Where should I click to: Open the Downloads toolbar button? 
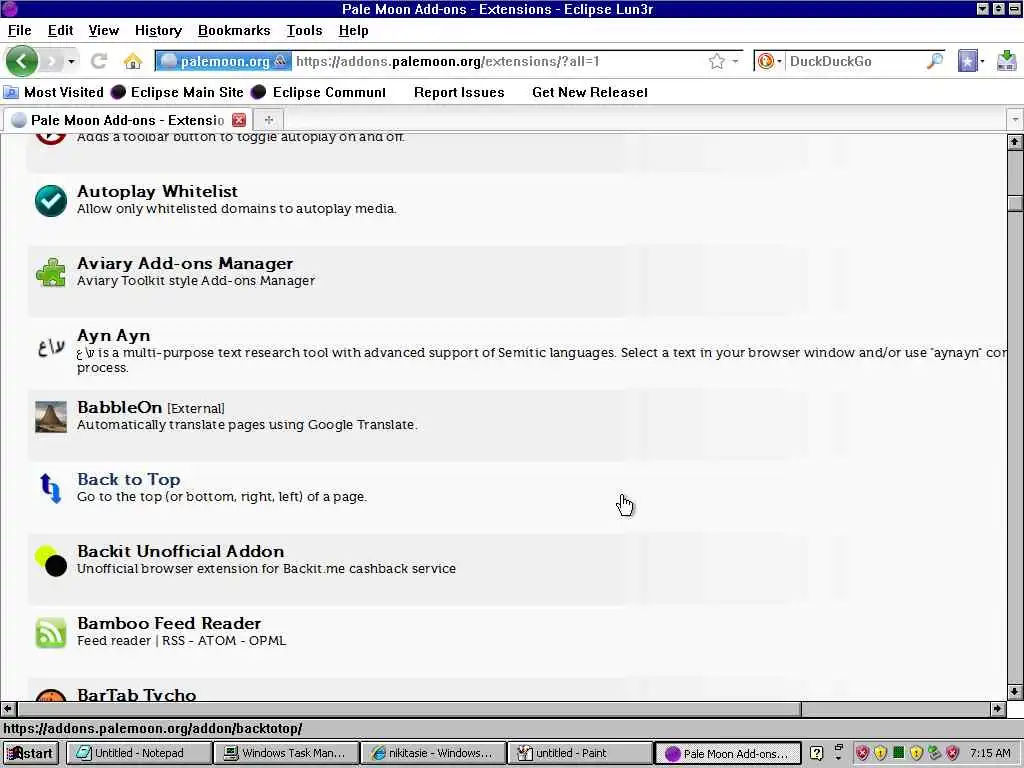tap(1006, 61)
